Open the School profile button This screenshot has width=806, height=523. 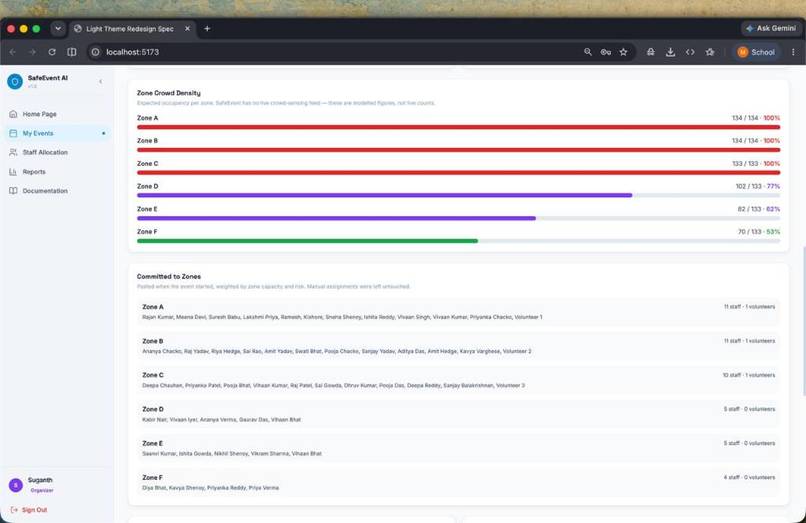(756, 52)
